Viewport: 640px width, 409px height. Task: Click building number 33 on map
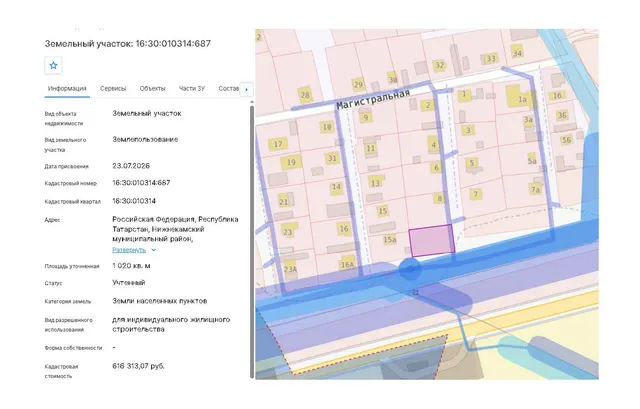click(491, 59)
